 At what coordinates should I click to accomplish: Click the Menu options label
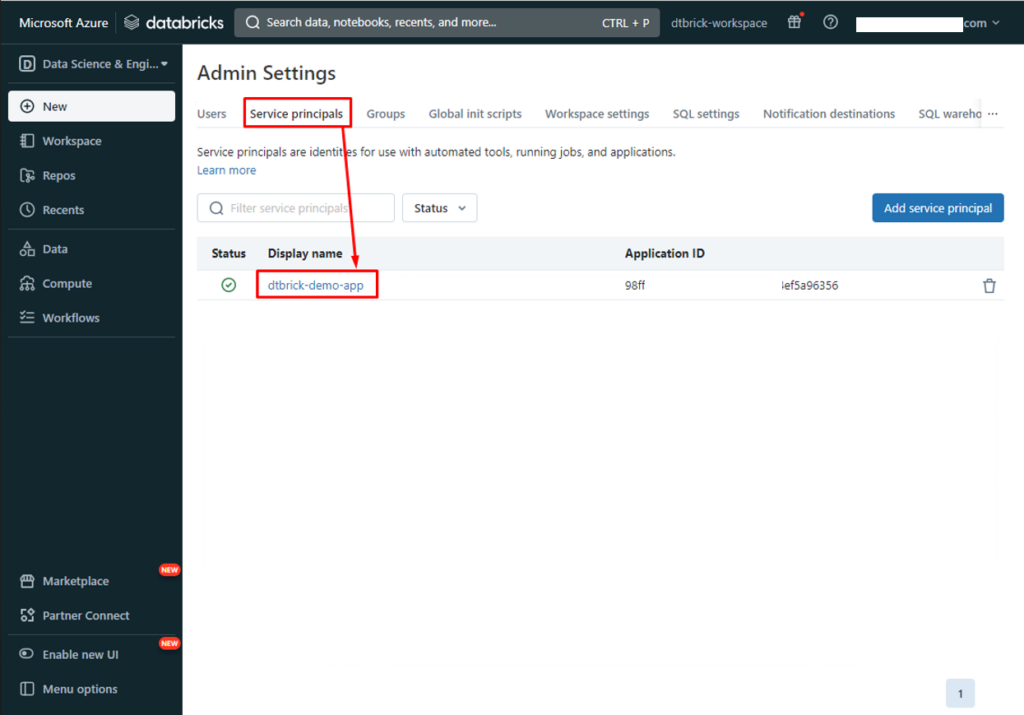[80, 689]
